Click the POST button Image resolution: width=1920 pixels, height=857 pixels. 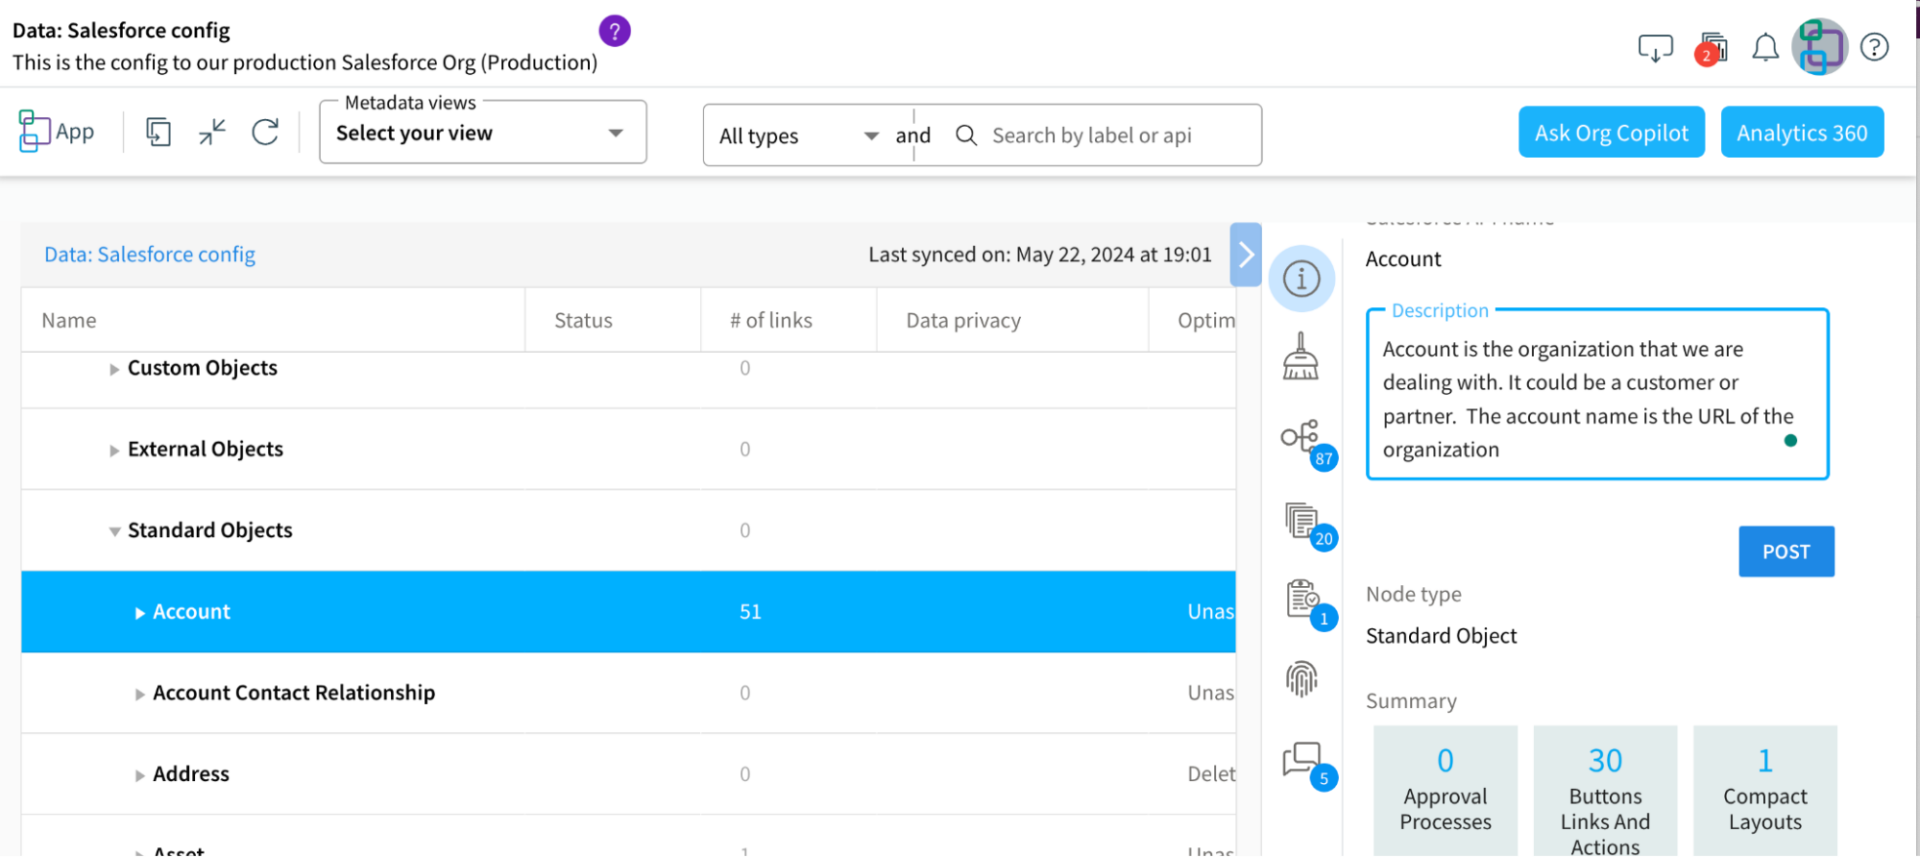pyautogui.click(x=1785, y=552)
